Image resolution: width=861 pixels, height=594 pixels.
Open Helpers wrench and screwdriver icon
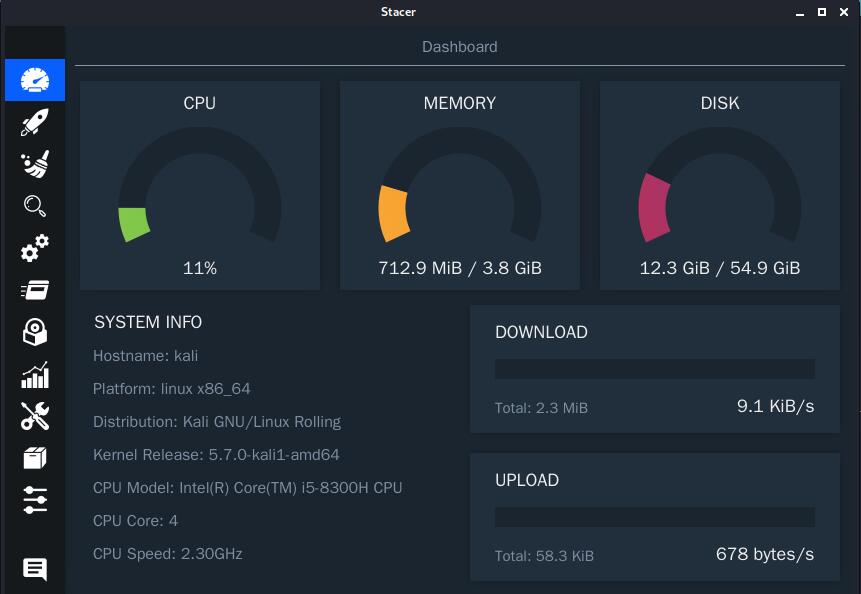(x=35, y=416)
